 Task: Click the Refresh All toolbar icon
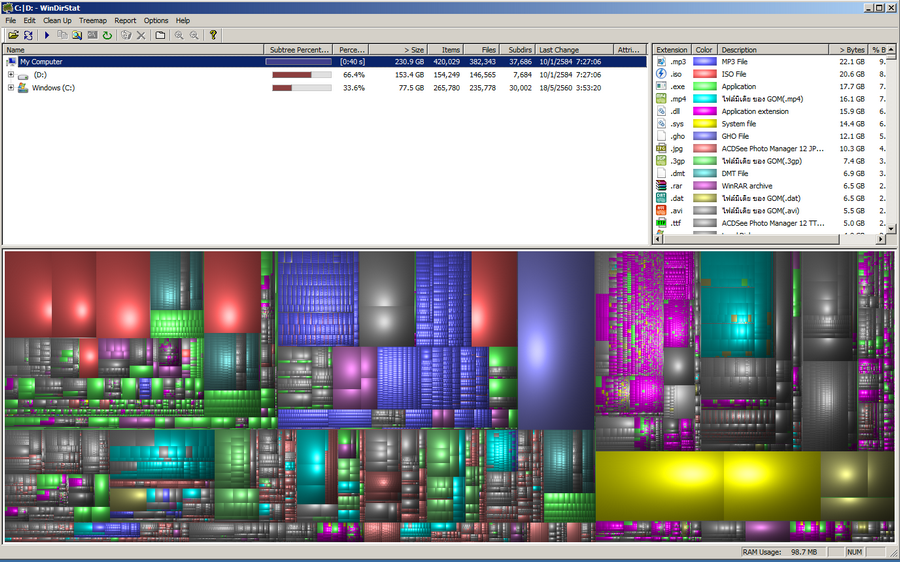point(28,35)
